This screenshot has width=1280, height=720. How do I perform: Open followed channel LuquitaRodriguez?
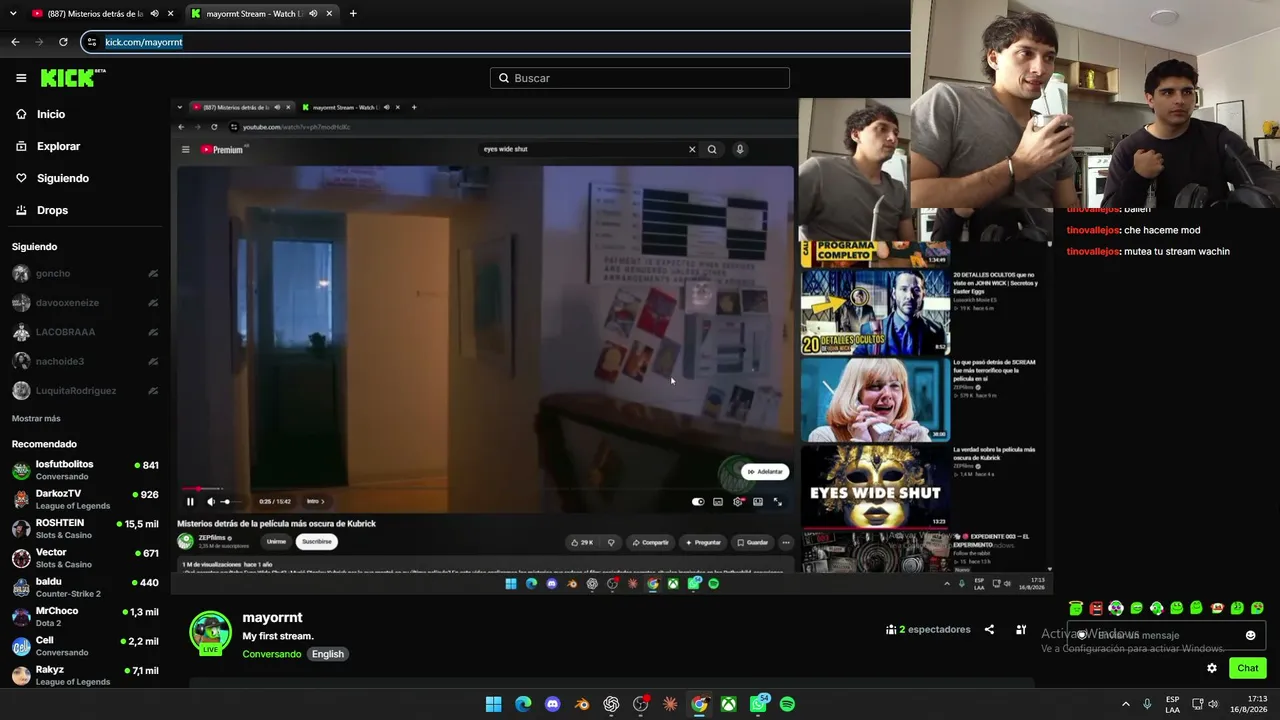(x=84, y=390)
